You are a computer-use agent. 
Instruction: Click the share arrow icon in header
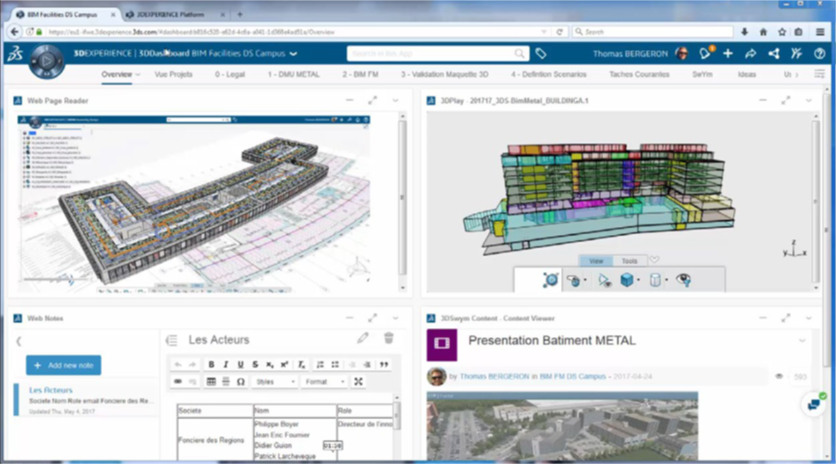pyautogui.click(x=750, y=53)
